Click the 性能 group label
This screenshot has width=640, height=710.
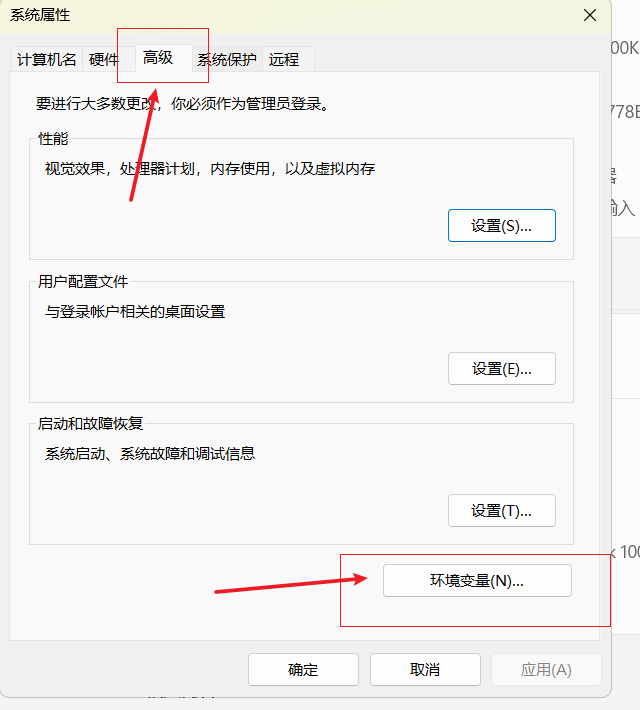[x=53, y=139]
